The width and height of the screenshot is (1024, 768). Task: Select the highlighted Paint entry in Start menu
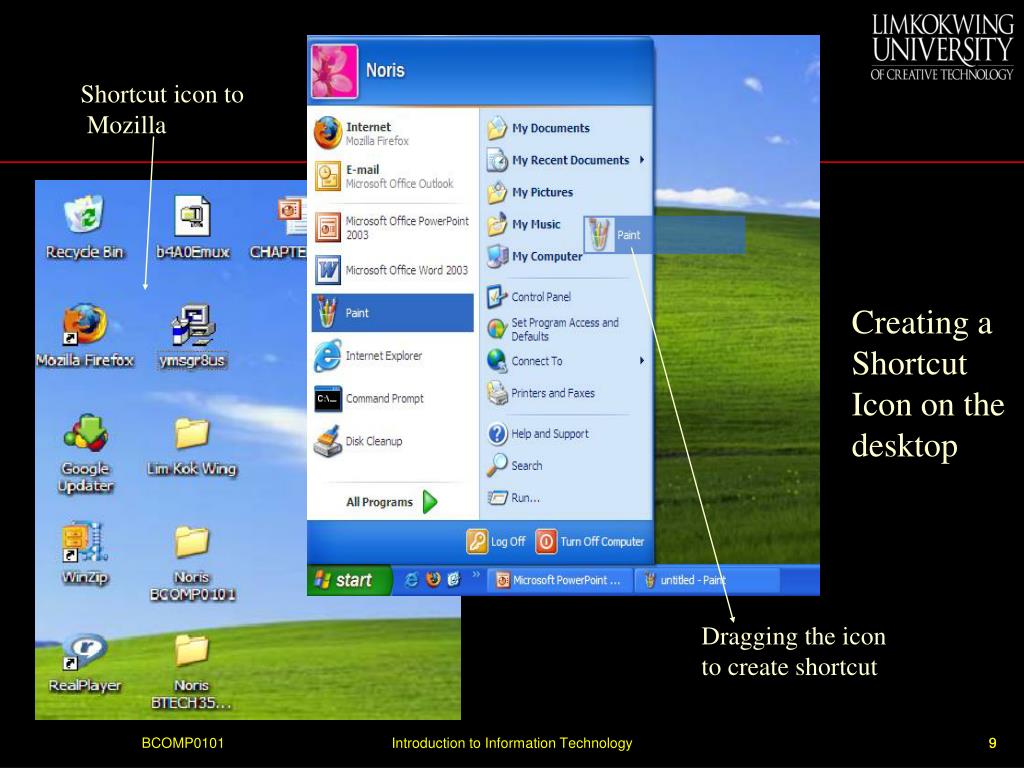392,313
